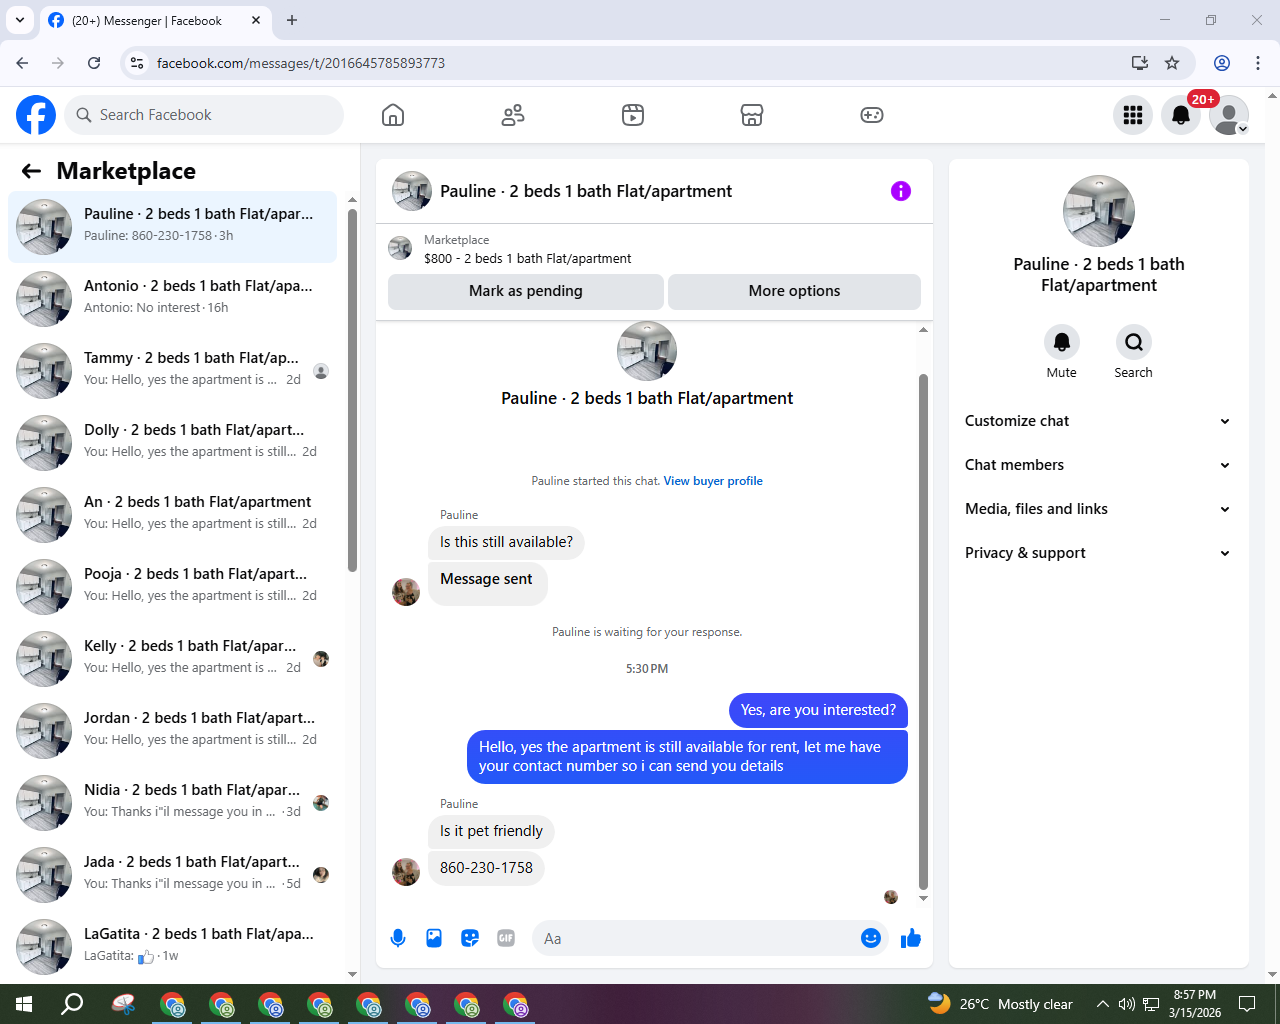Open Jada conversation in chat list
Image resolution: width=1280 pixels, height=1024 pixels.
pyautogui.click(x=172, y=875)
